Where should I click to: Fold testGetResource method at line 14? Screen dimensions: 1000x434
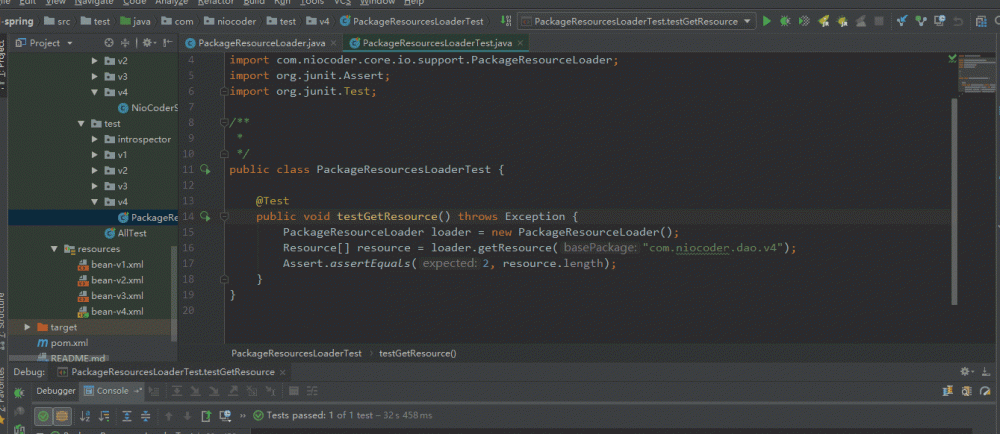pyautogui.click(x=224, y=217)
